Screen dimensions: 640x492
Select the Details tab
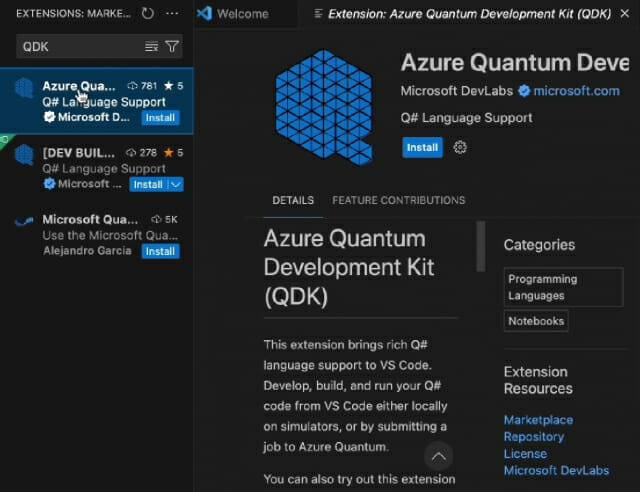(x=293, y=200)
